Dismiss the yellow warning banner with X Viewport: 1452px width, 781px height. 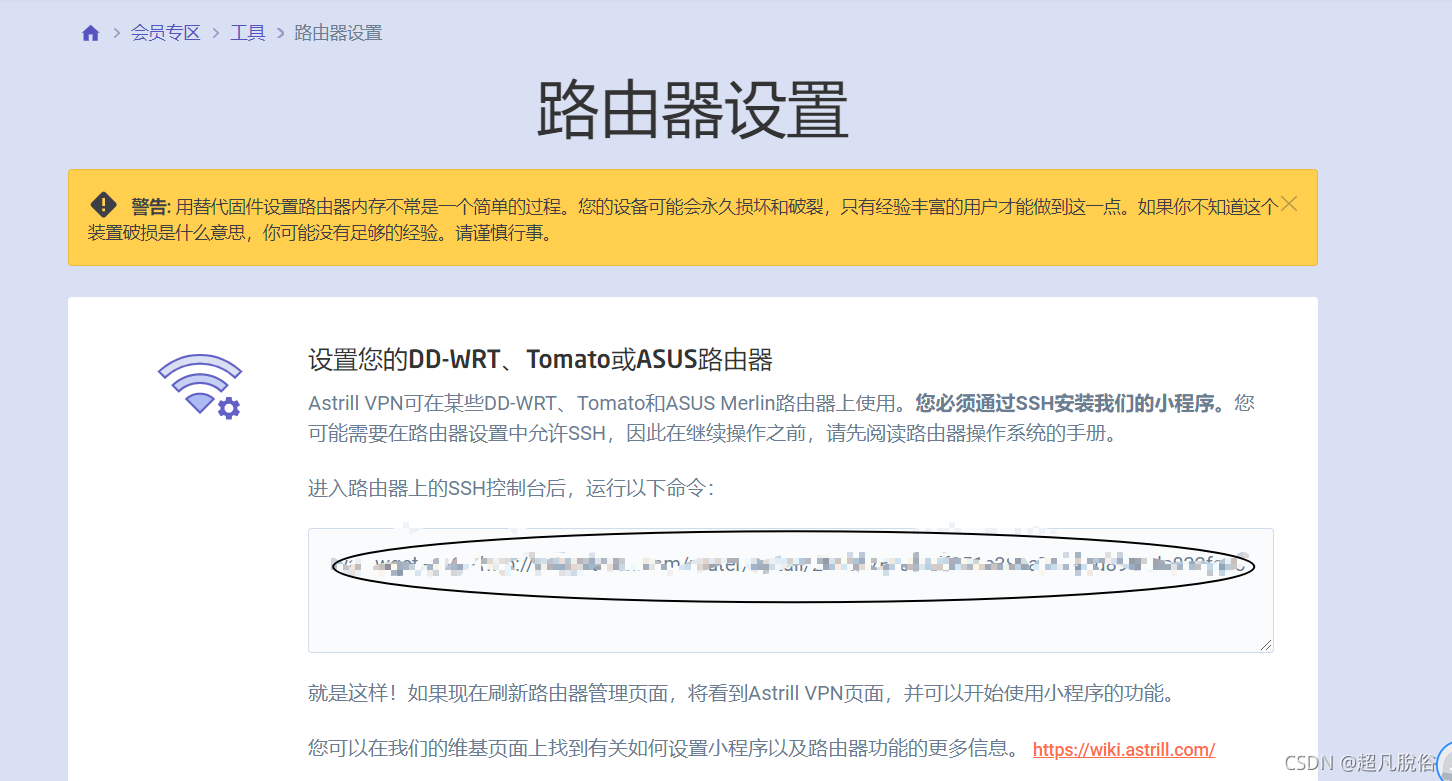coord(1289,204)
